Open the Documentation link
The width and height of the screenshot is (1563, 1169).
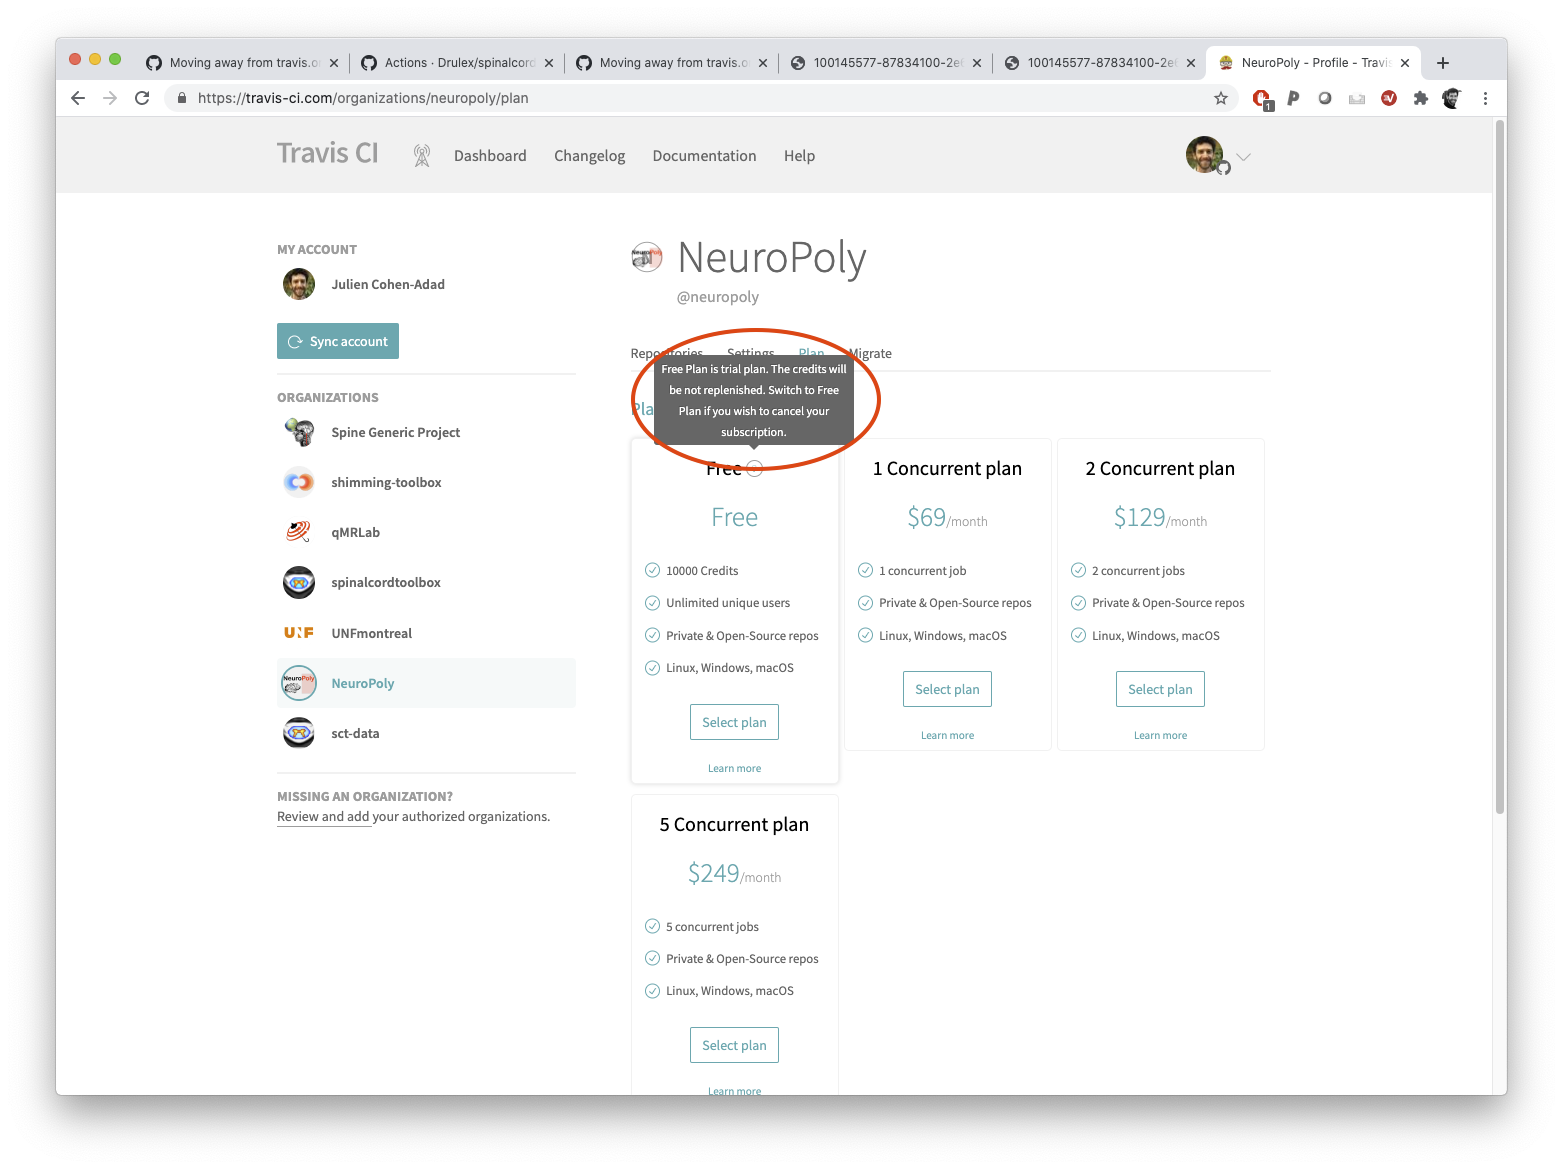pos(704,156)
